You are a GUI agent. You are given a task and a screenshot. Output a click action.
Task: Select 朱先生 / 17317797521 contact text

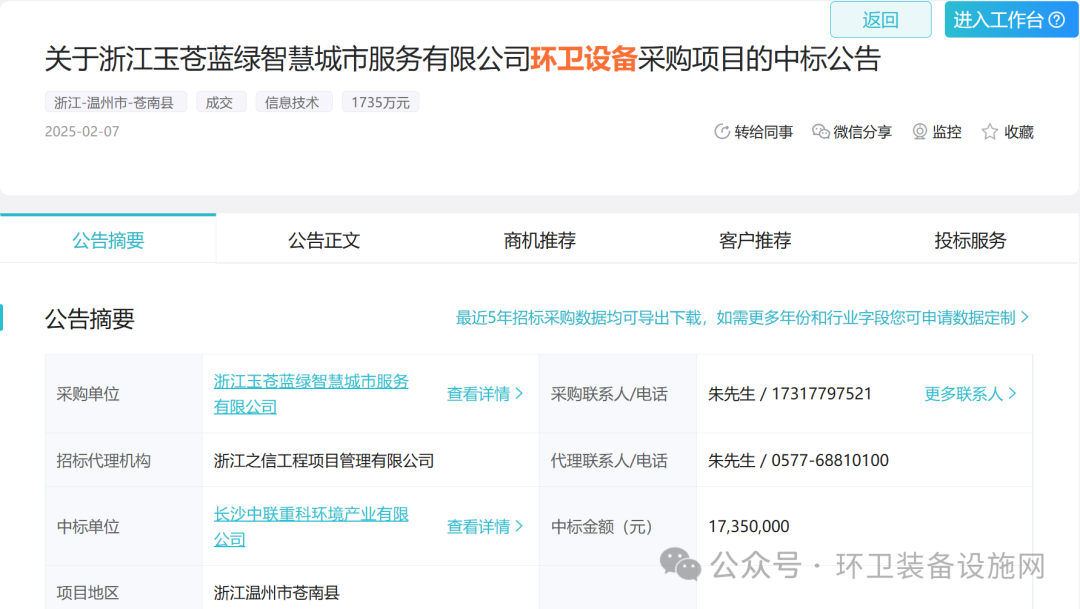click(x=790, y=393)
